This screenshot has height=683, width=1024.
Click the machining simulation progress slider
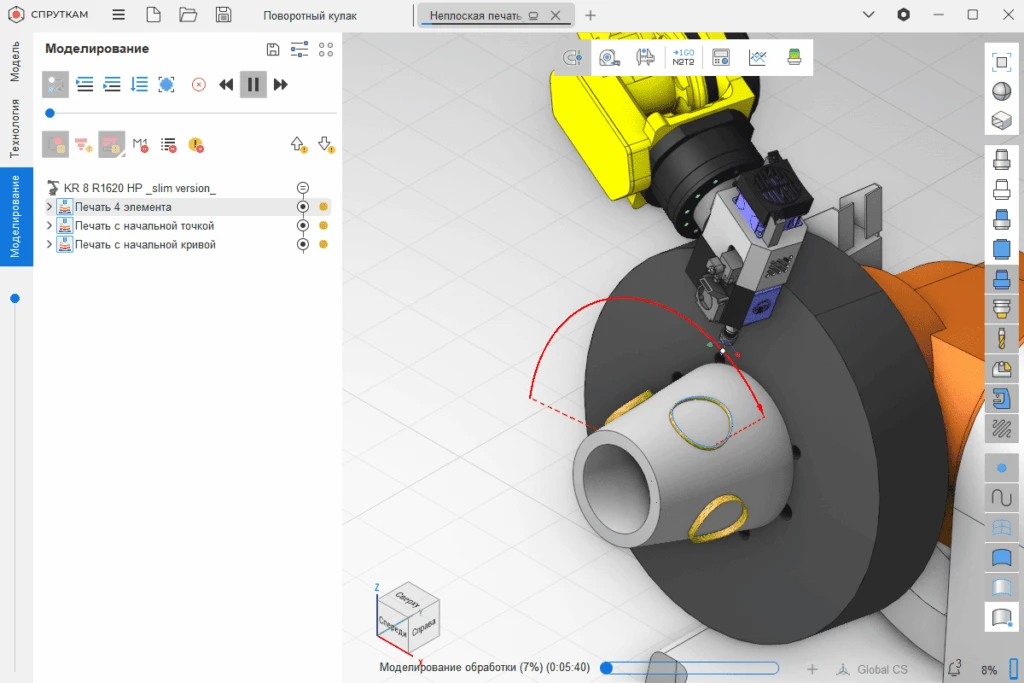690,668
